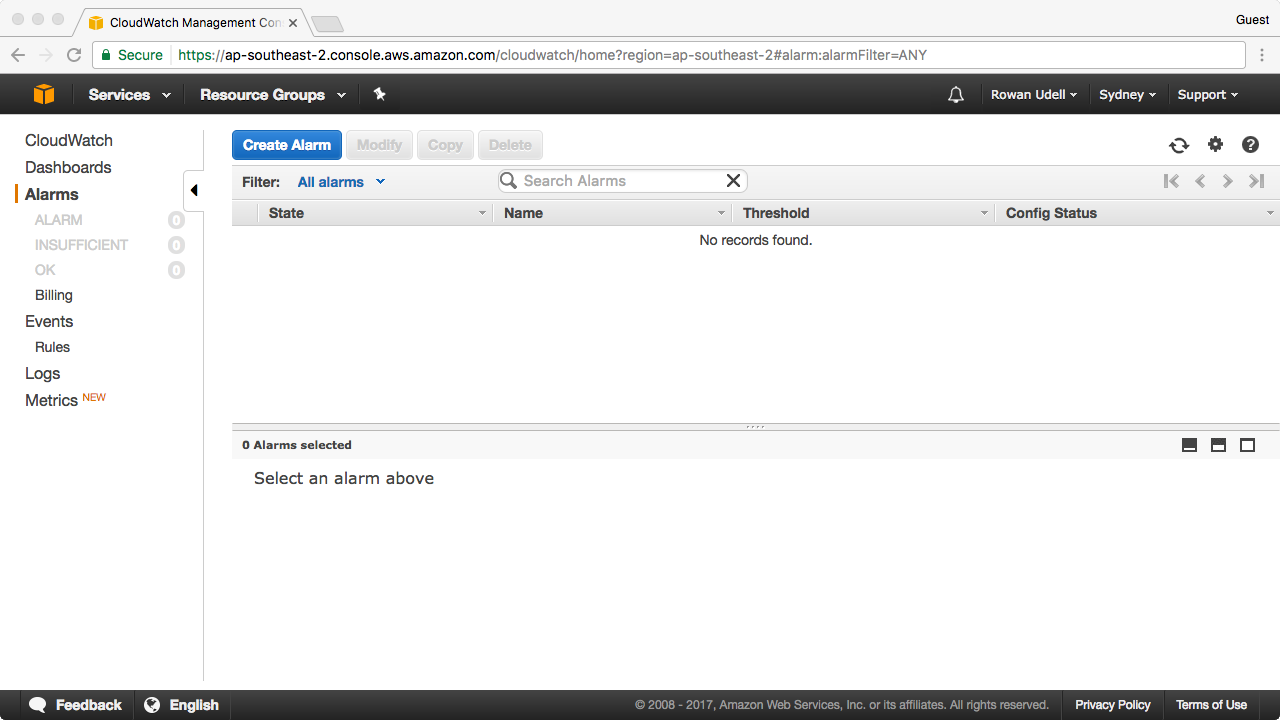Image resolution: width=1280 pixels, height=720 pixels.
Task: Open the Name column dropdown arrow
Action: click(x=721, y=213)
